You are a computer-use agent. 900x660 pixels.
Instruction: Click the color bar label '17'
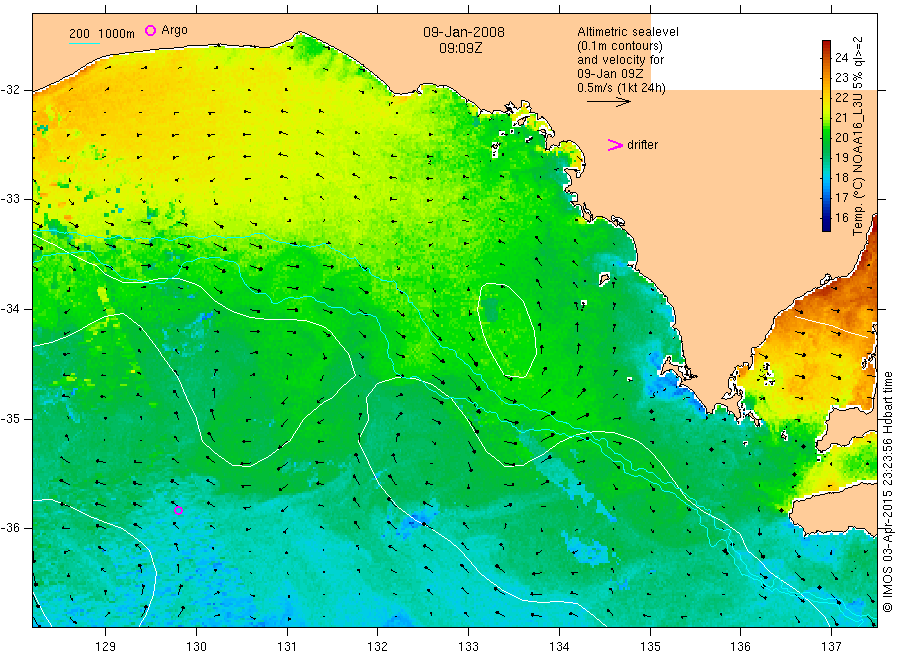point(841,198)
